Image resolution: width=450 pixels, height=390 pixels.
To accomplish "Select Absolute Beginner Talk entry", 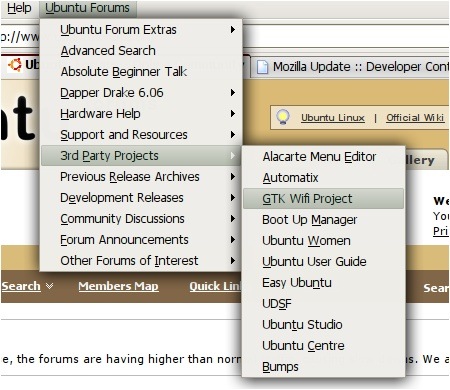I will point(141,72).
